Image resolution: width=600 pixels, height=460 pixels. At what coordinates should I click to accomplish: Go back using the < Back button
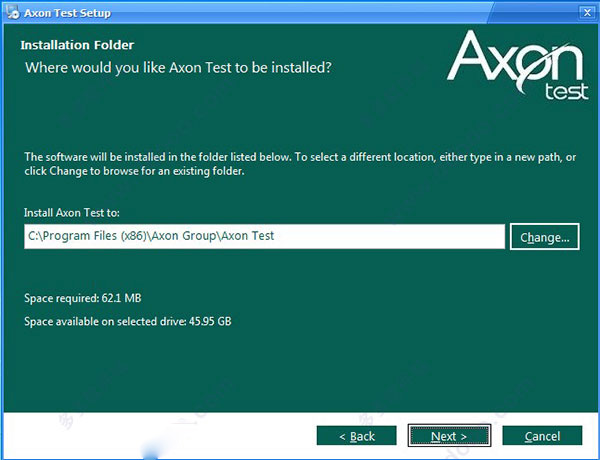tap(356, 436)
